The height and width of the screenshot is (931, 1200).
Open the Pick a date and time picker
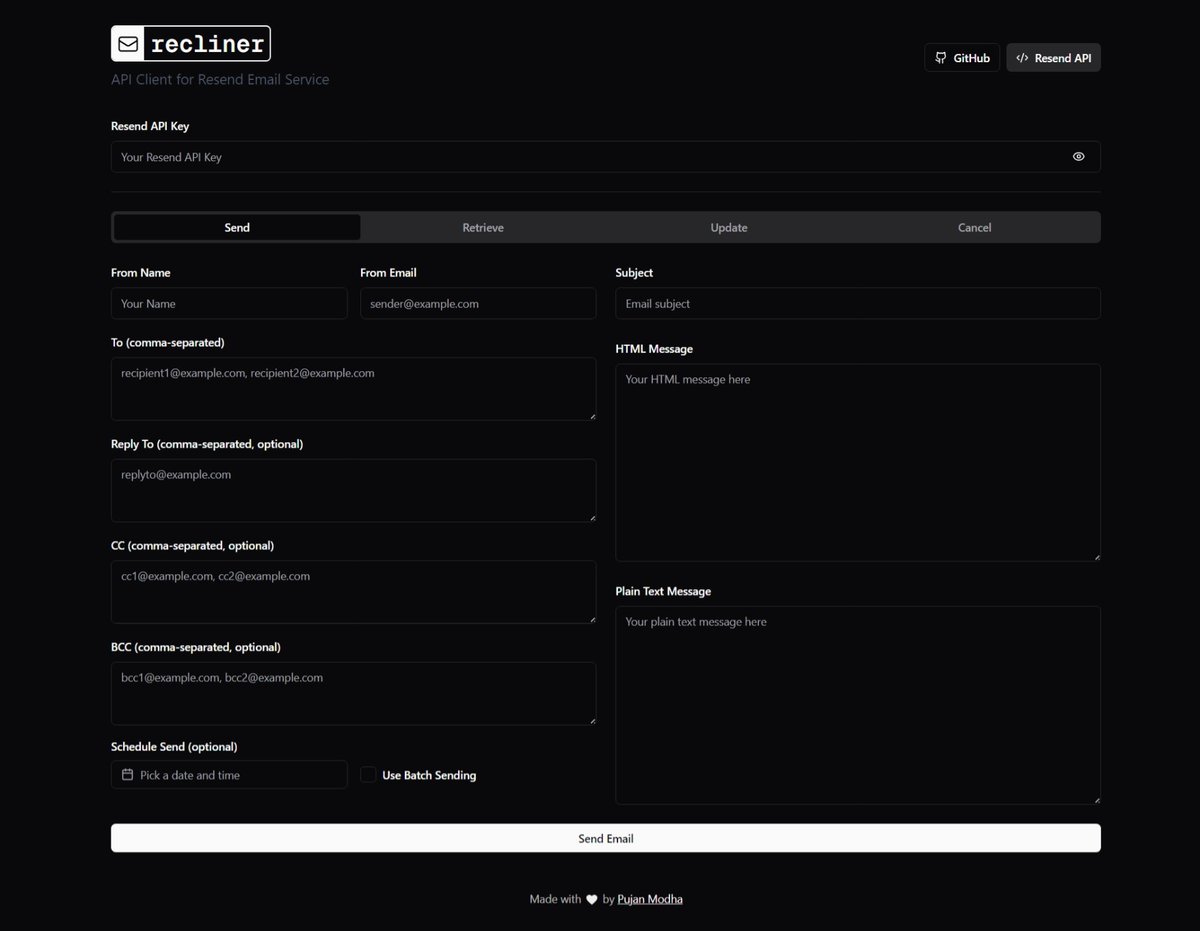(229, 775)
